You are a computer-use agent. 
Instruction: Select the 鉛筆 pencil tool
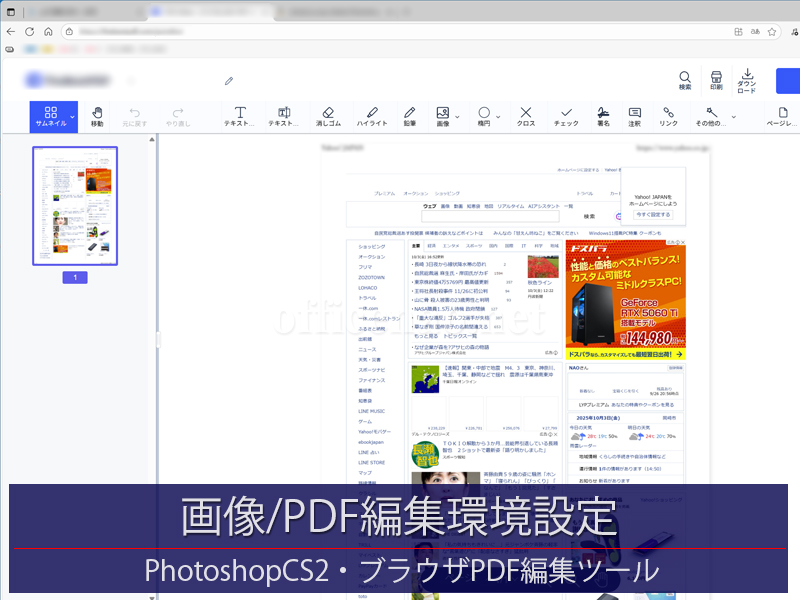click(x=410, y=116)
